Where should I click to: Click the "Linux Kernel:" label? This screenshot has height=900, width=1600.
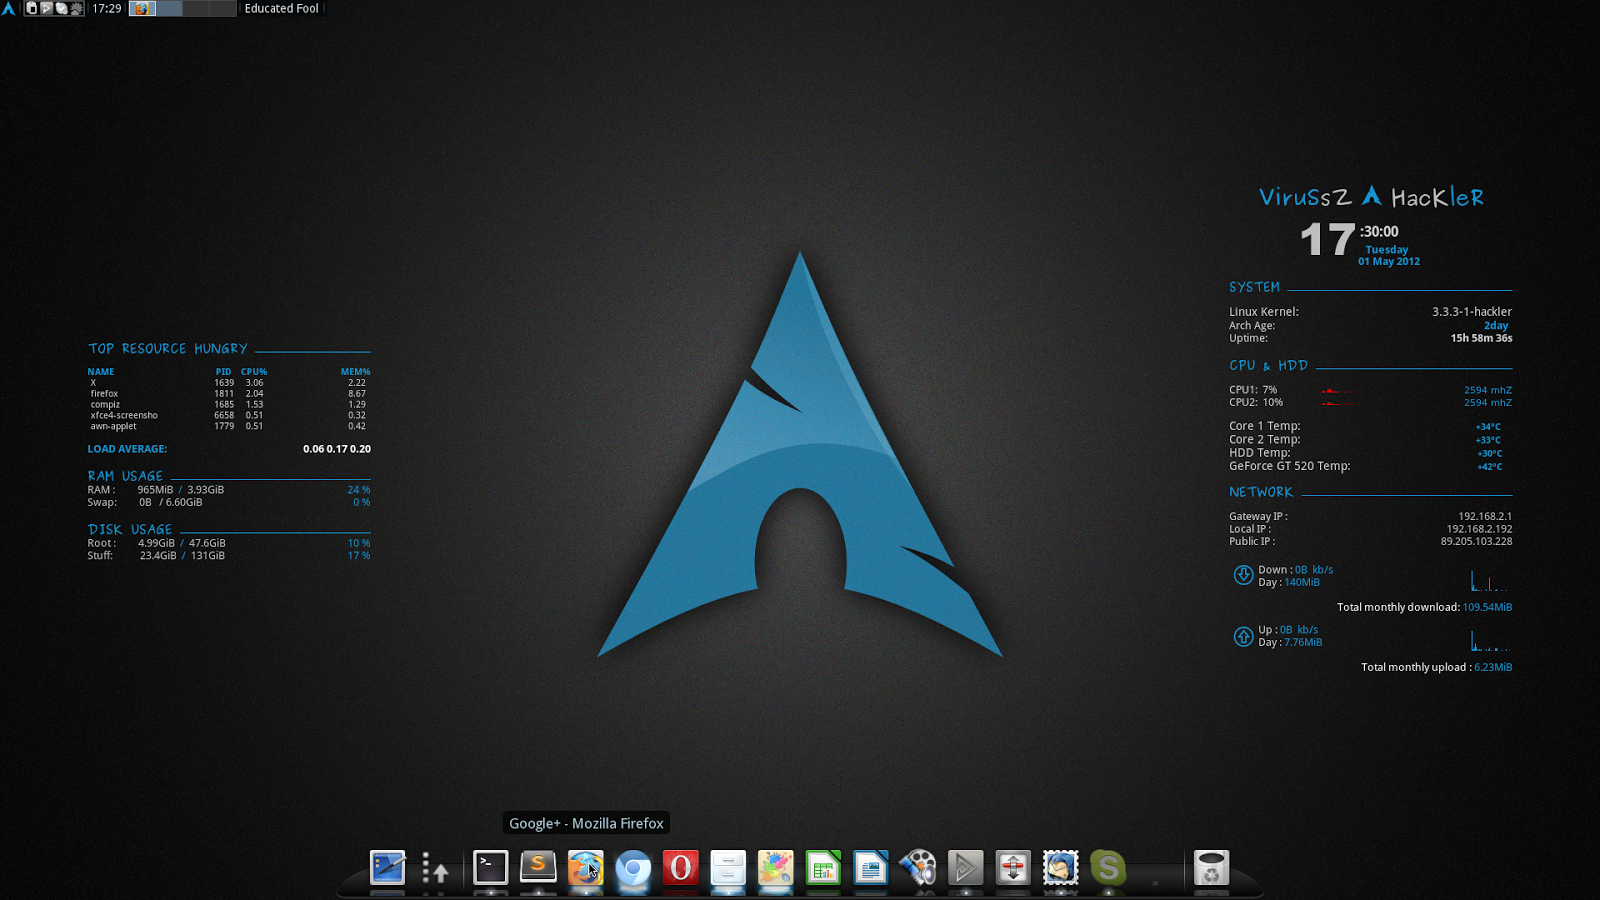coord(1264,312)
